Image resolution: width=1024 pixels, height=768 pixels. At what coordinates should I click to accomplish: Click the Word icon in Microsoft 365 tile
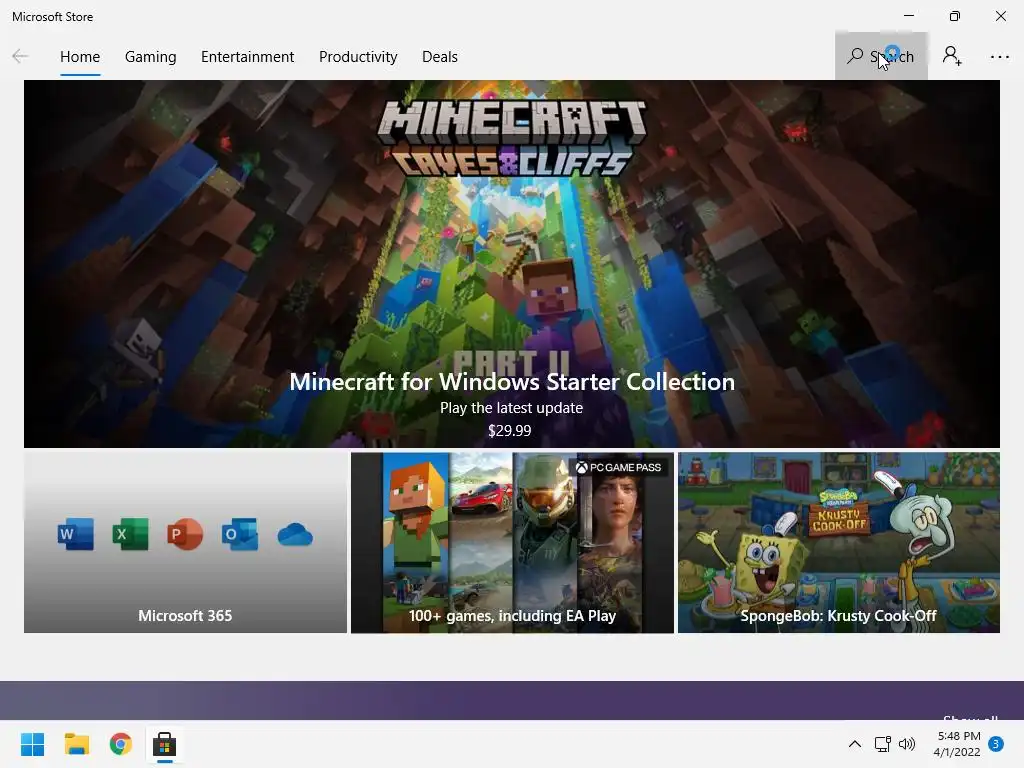click(75, 534)
